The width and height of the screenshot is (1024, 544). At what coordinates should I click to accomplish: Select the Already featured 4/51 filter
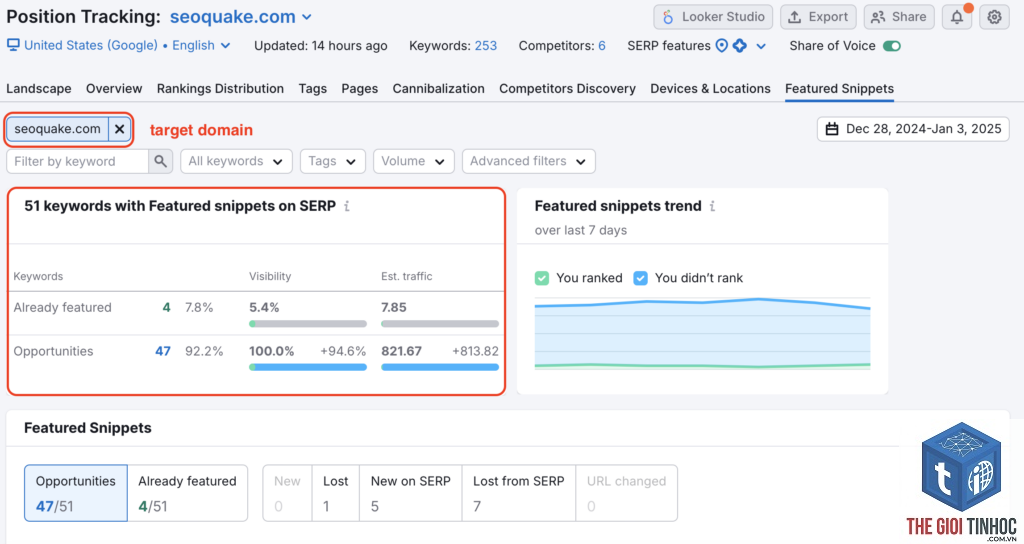187,493
